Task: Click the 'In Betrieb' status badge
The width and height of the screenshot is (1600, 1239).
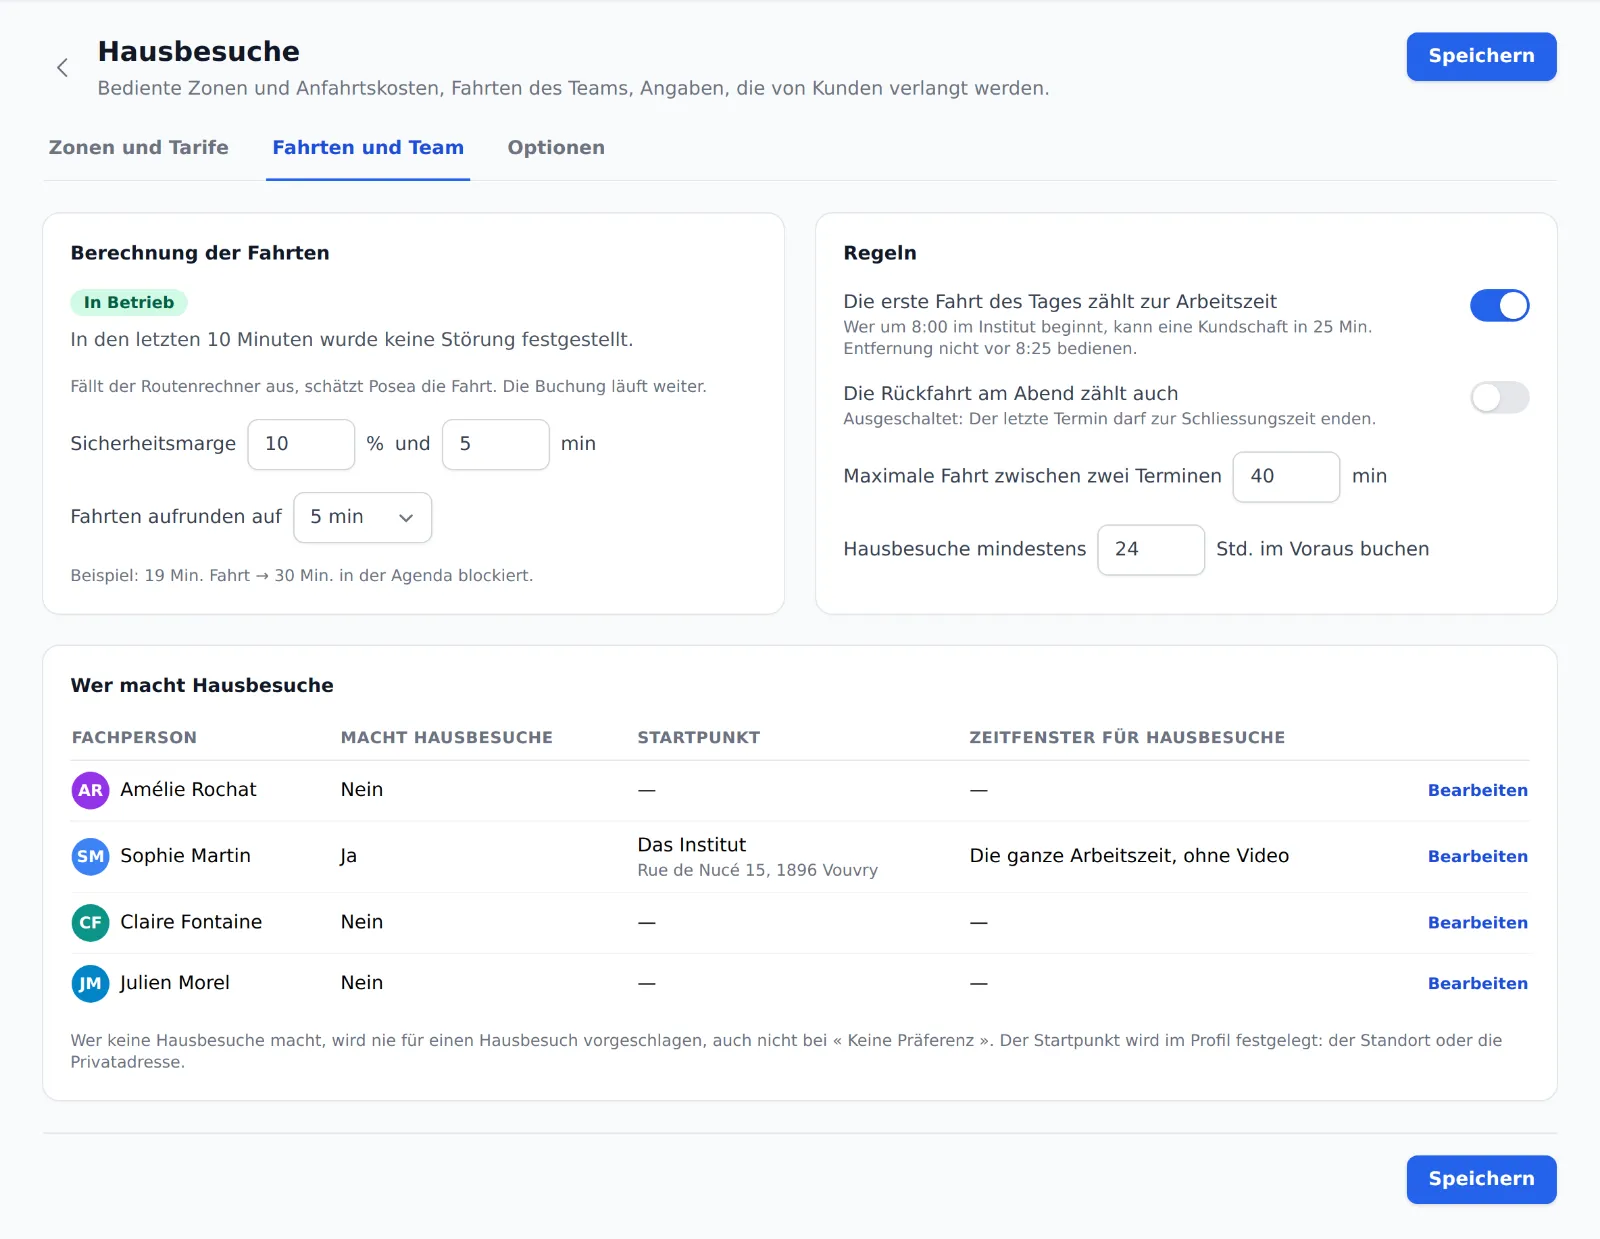Action: [x=129, y=302]
